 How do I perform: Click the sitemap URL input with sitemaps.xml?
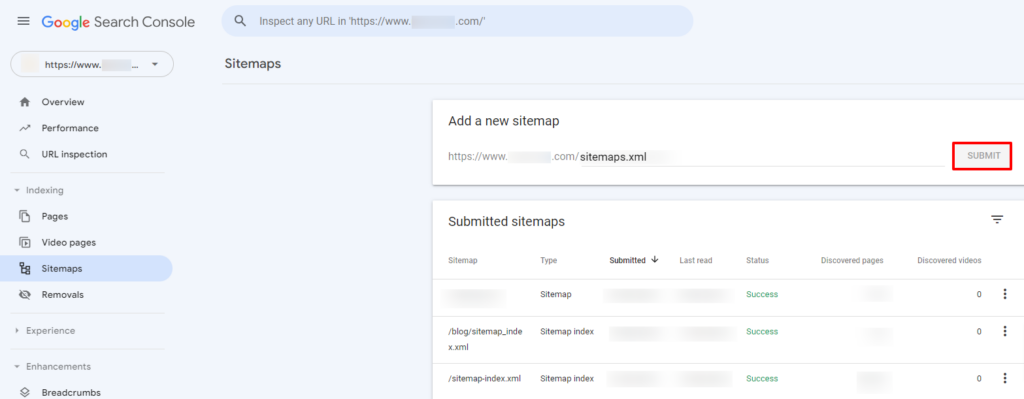tap(762, 157)
